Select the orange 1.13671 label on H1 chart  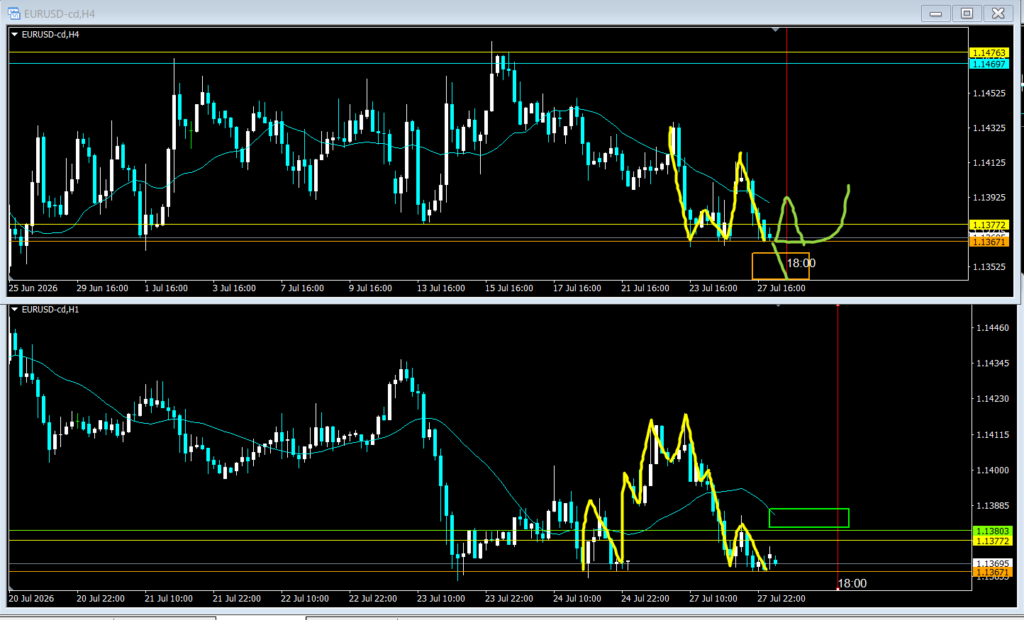(x=992, y=572)
